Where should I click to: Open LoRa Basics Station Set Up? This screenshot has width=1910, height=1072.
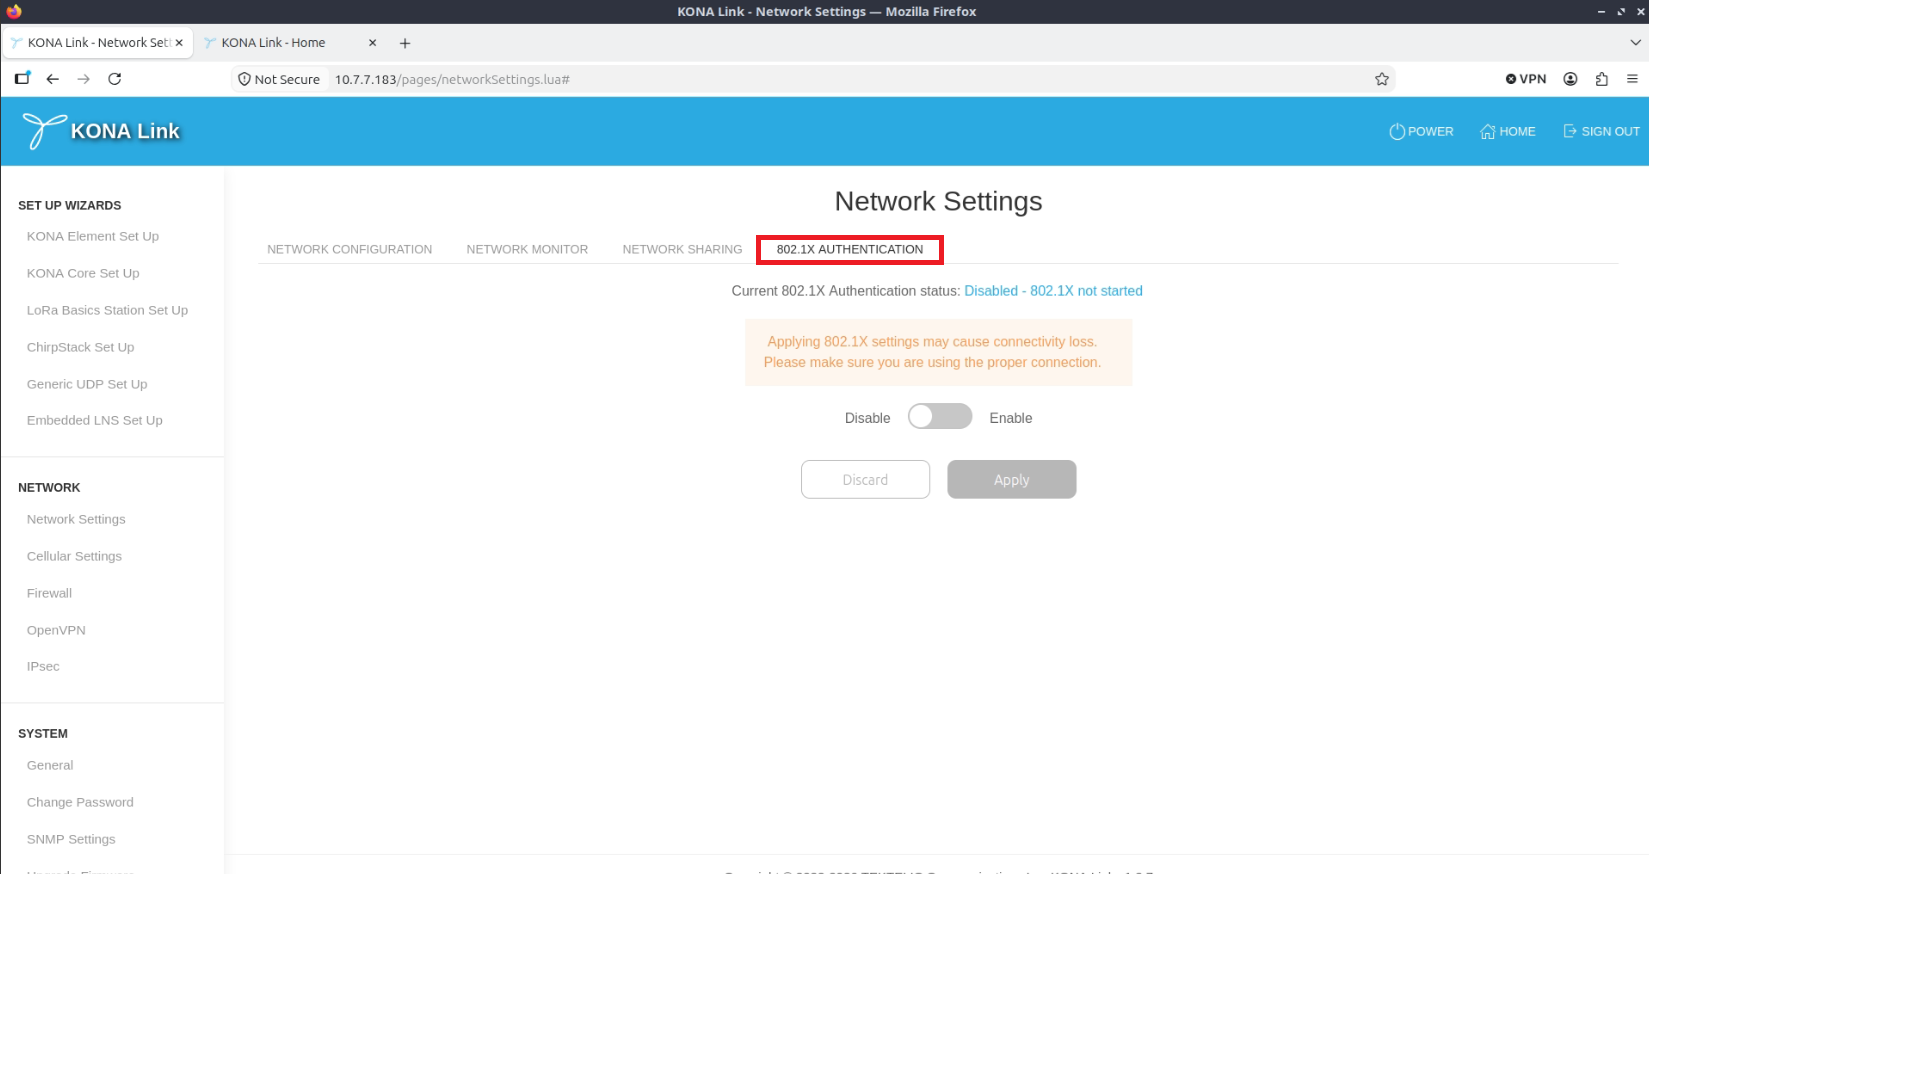point(107,310)
